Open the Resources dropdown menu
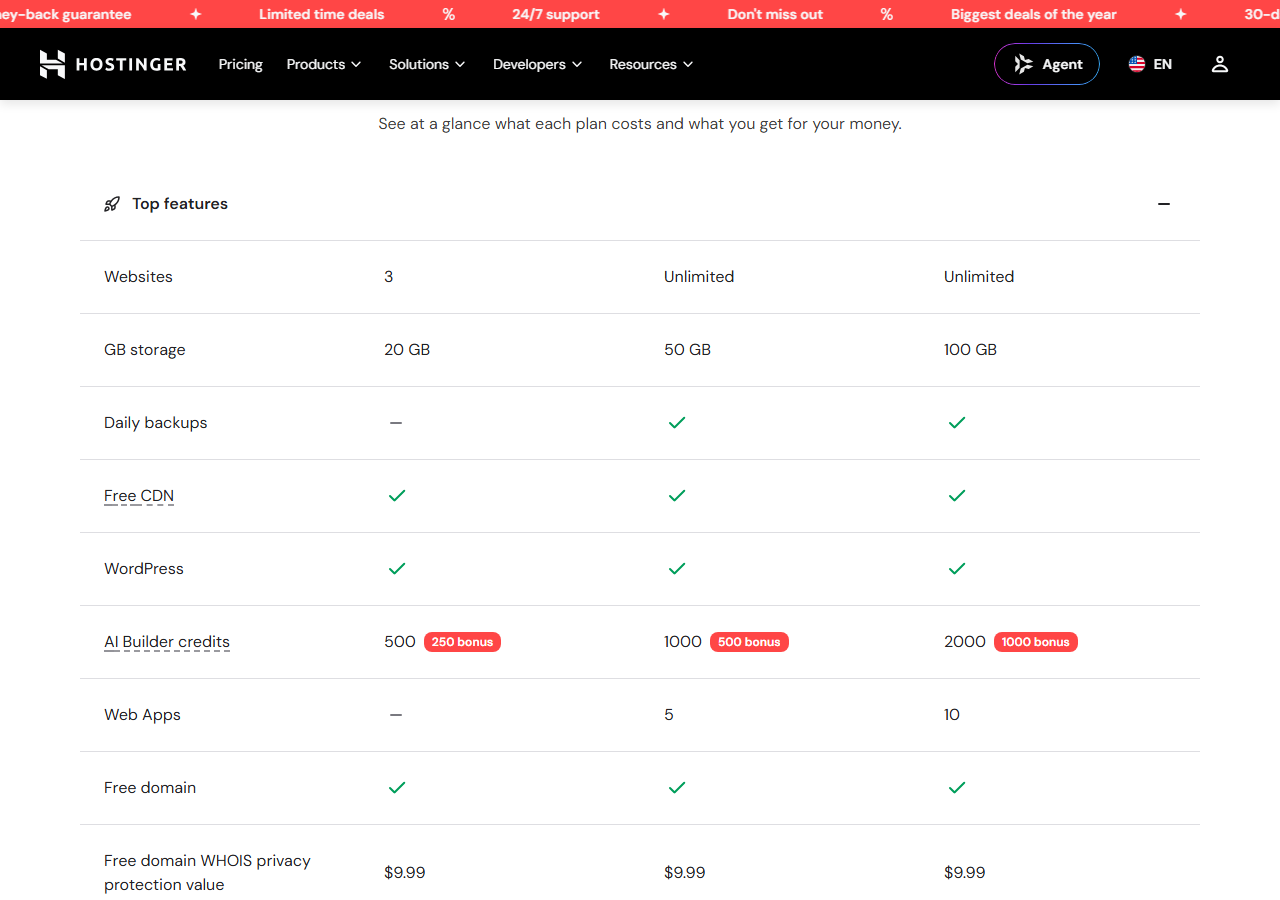 pos(651,64)
